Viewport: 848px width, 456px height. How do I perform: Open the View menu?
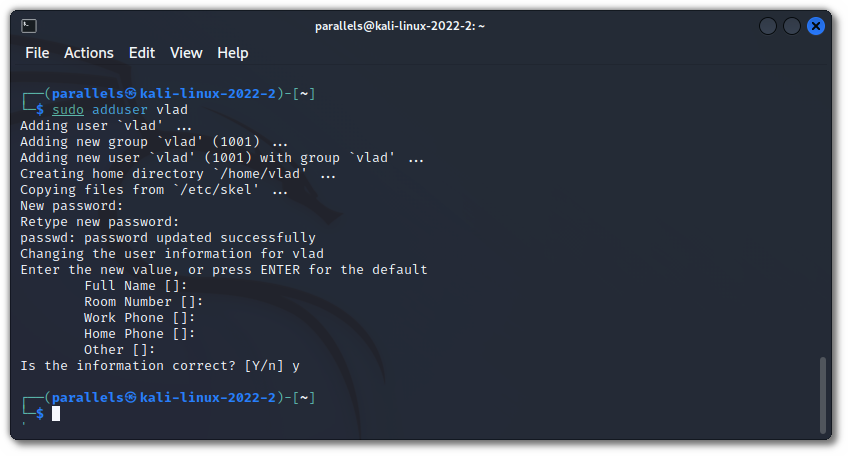[186, 53]
